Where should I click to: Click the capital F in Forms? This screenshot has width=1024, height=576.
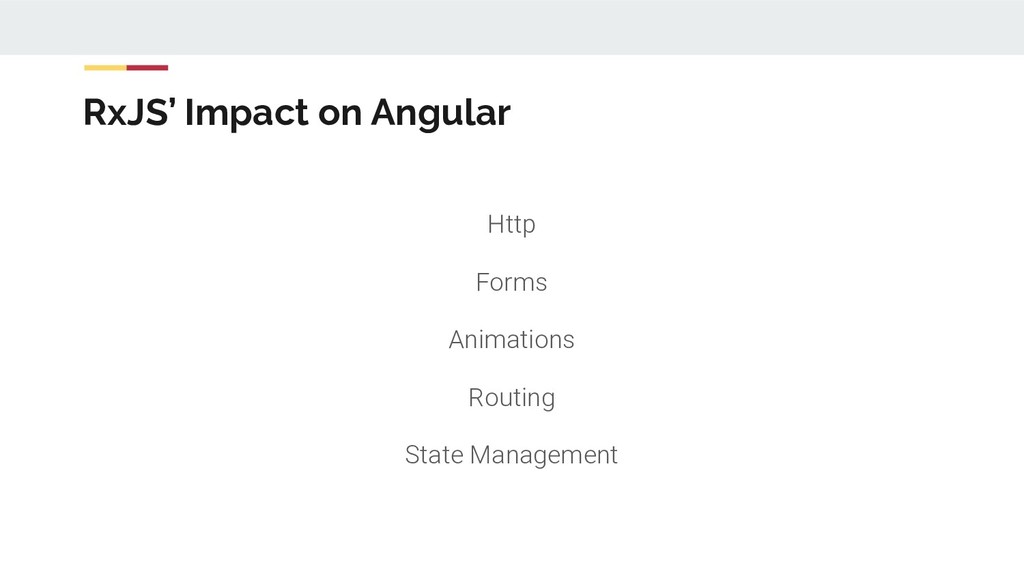click(x=483, y=283)
